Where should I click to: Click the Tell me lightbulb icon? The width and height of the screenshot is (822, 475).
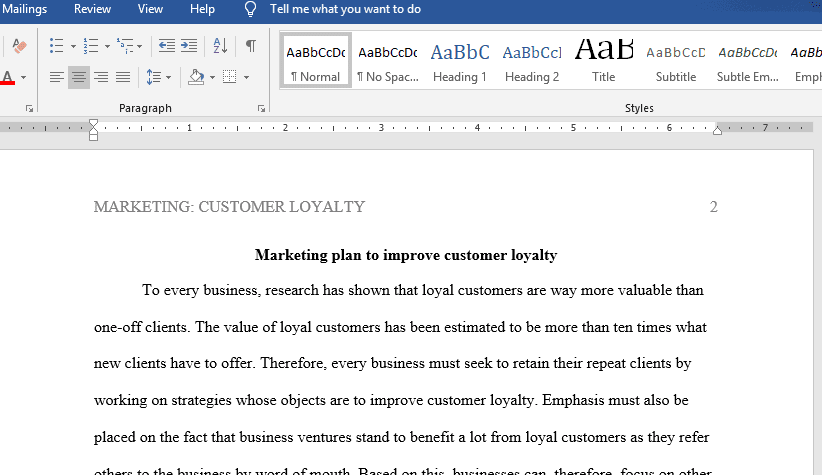pos(251,9)
